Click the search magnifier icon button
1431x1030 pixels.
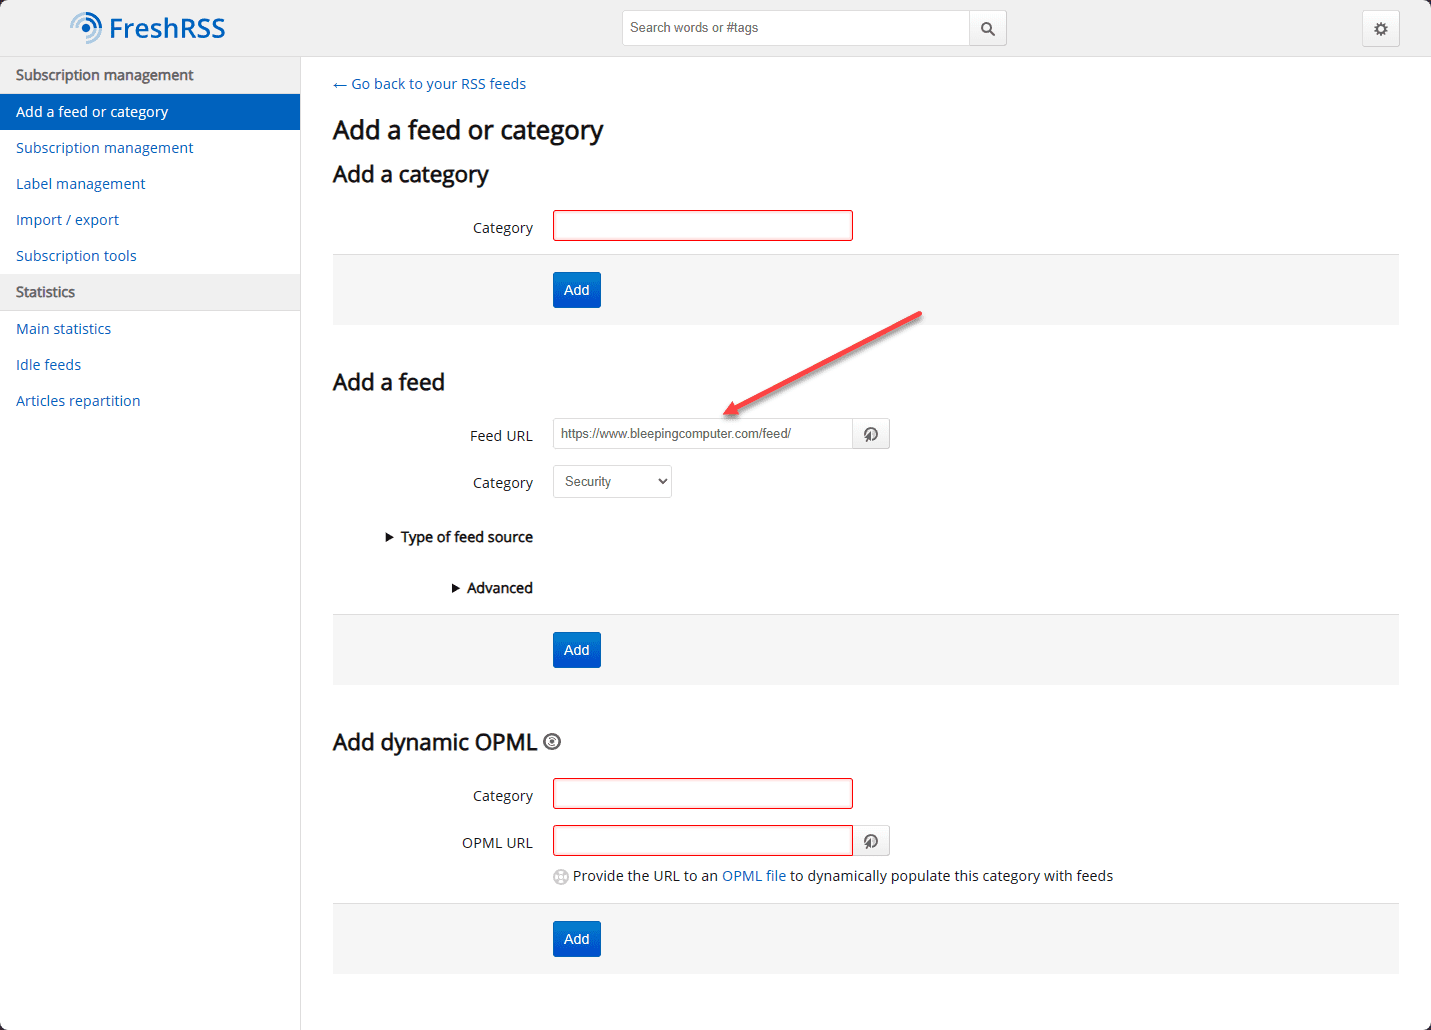pyautogui.click(x=987, y=29)
